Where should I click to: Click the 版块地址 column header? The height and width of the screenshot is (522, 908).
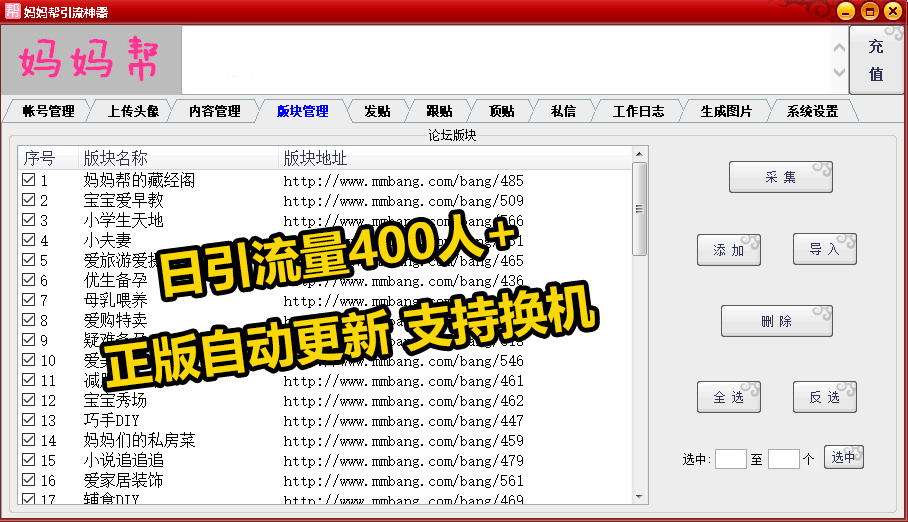coord(455,158)
